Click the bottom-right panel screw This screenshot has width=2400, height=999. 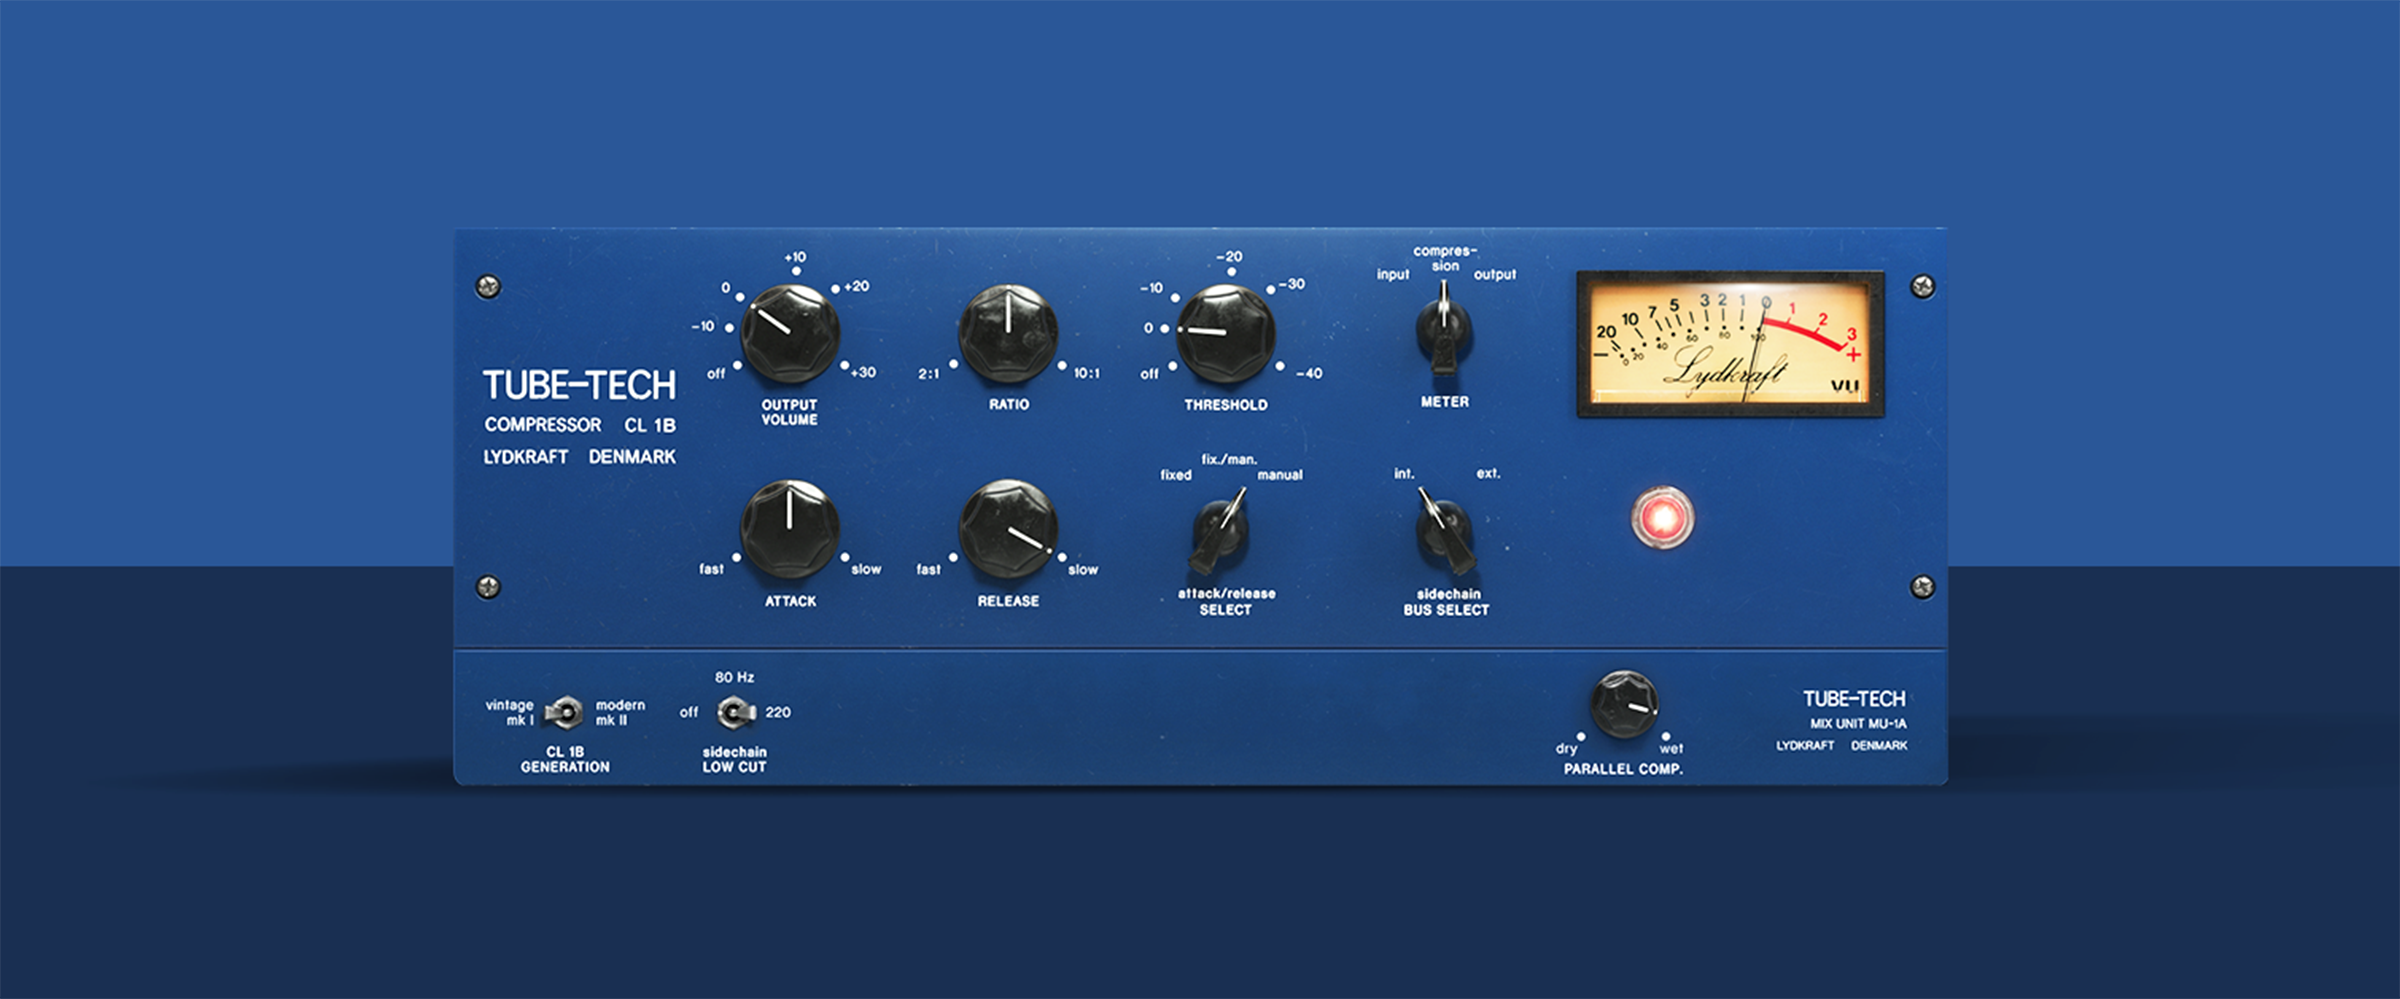click(1922, 586)
